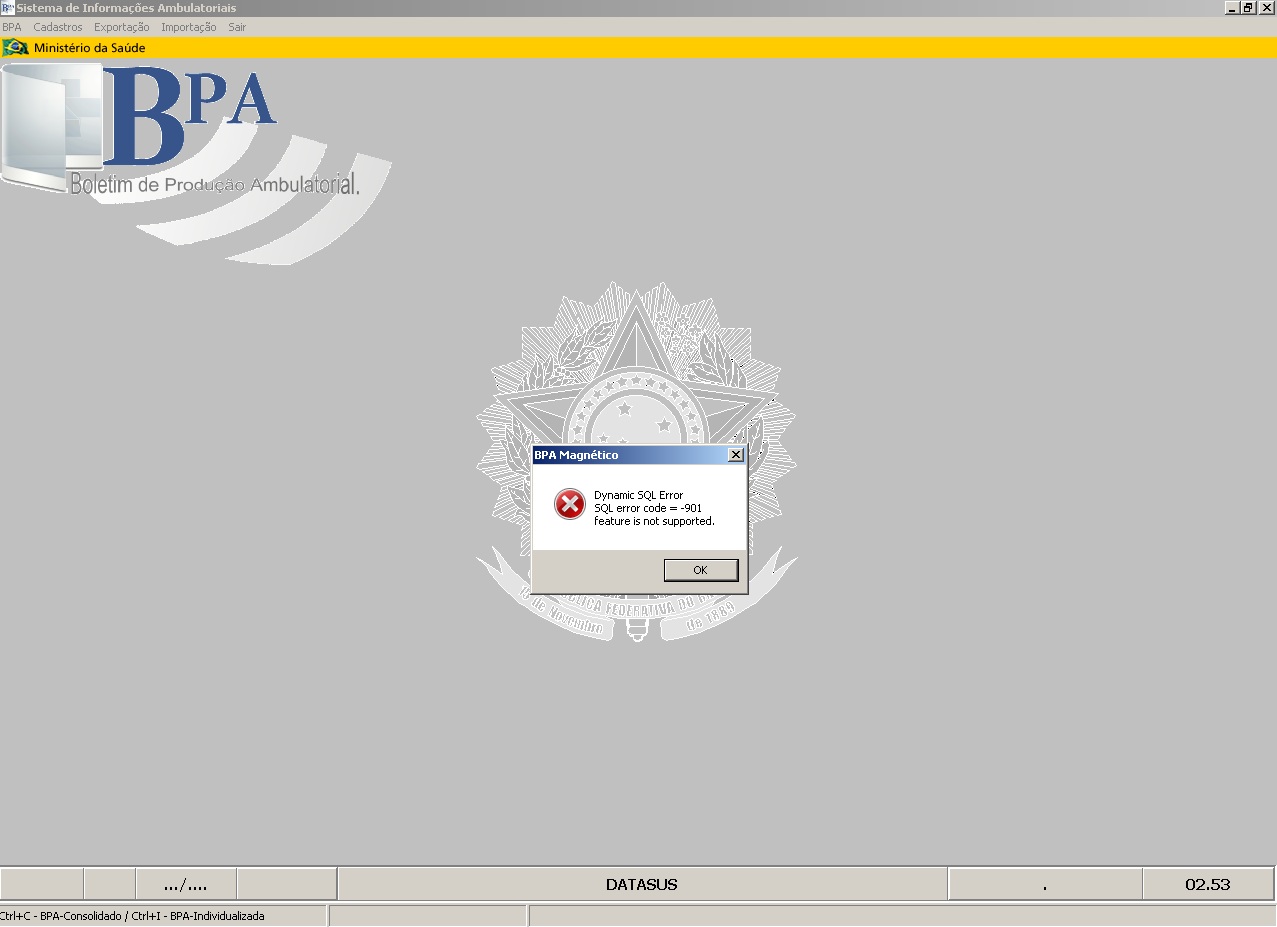The width and height of the screenshot is (1277, 927).
Task: Close the BPA Magnético dialog with X
Action: pyautogui.click(x=736, y=455)
